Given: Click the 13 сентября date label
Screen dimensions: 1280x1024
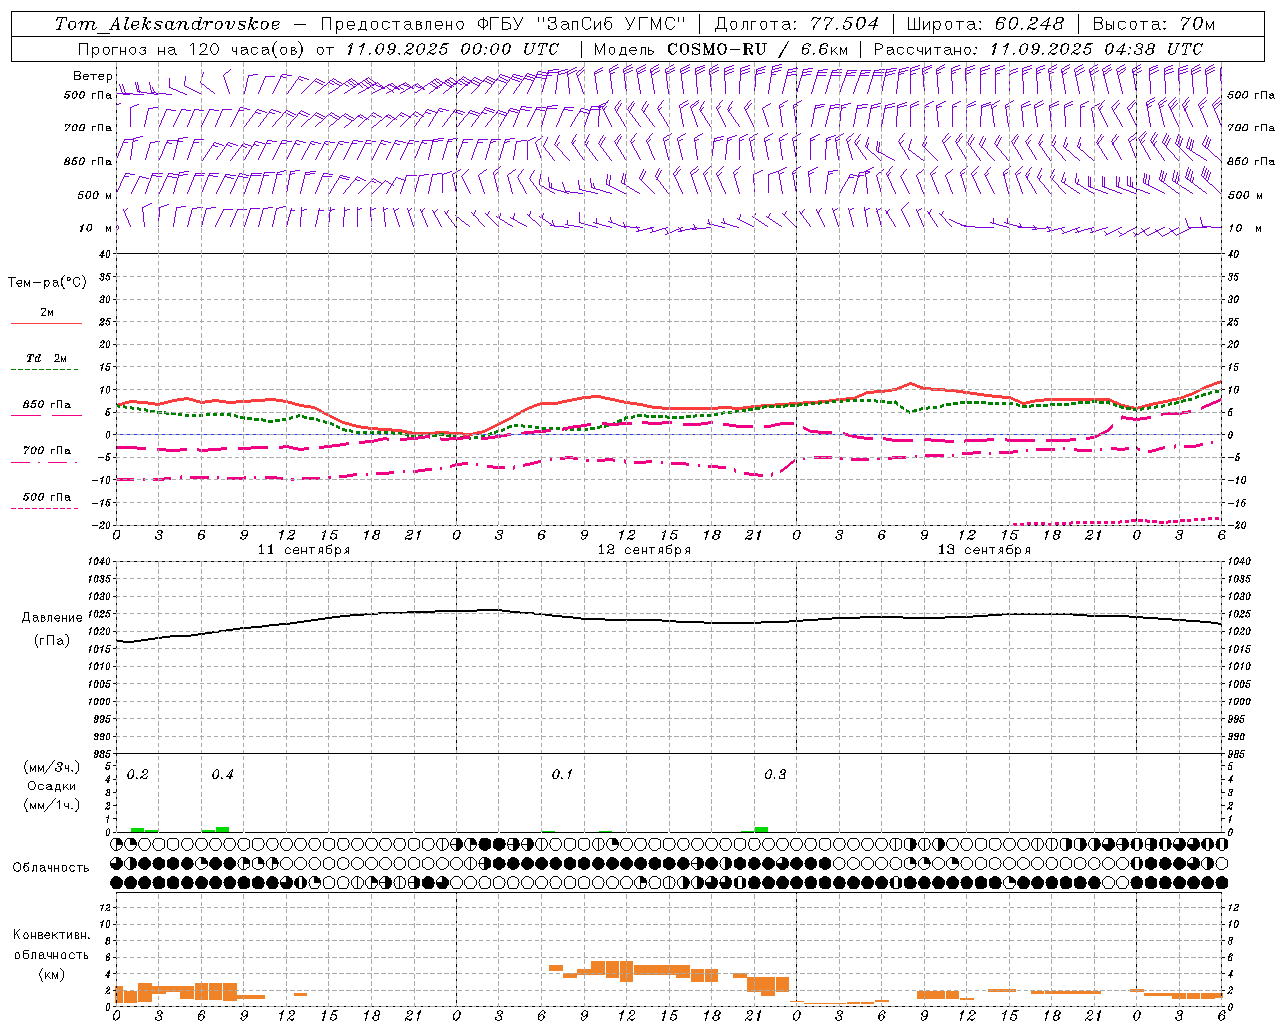Looking at the screenshot, I should coord(984,550).
